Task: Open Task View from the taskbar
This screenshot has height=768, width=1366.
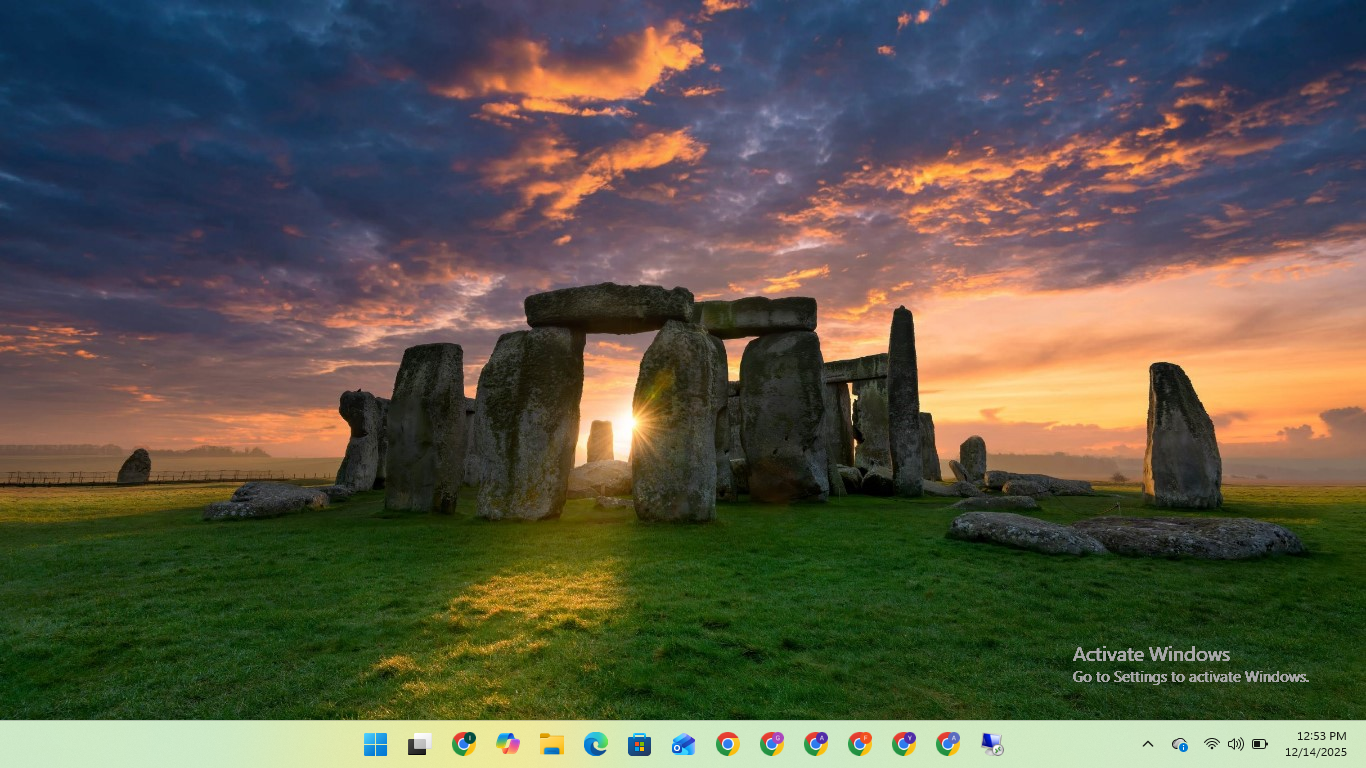Action: coord(420,744)
